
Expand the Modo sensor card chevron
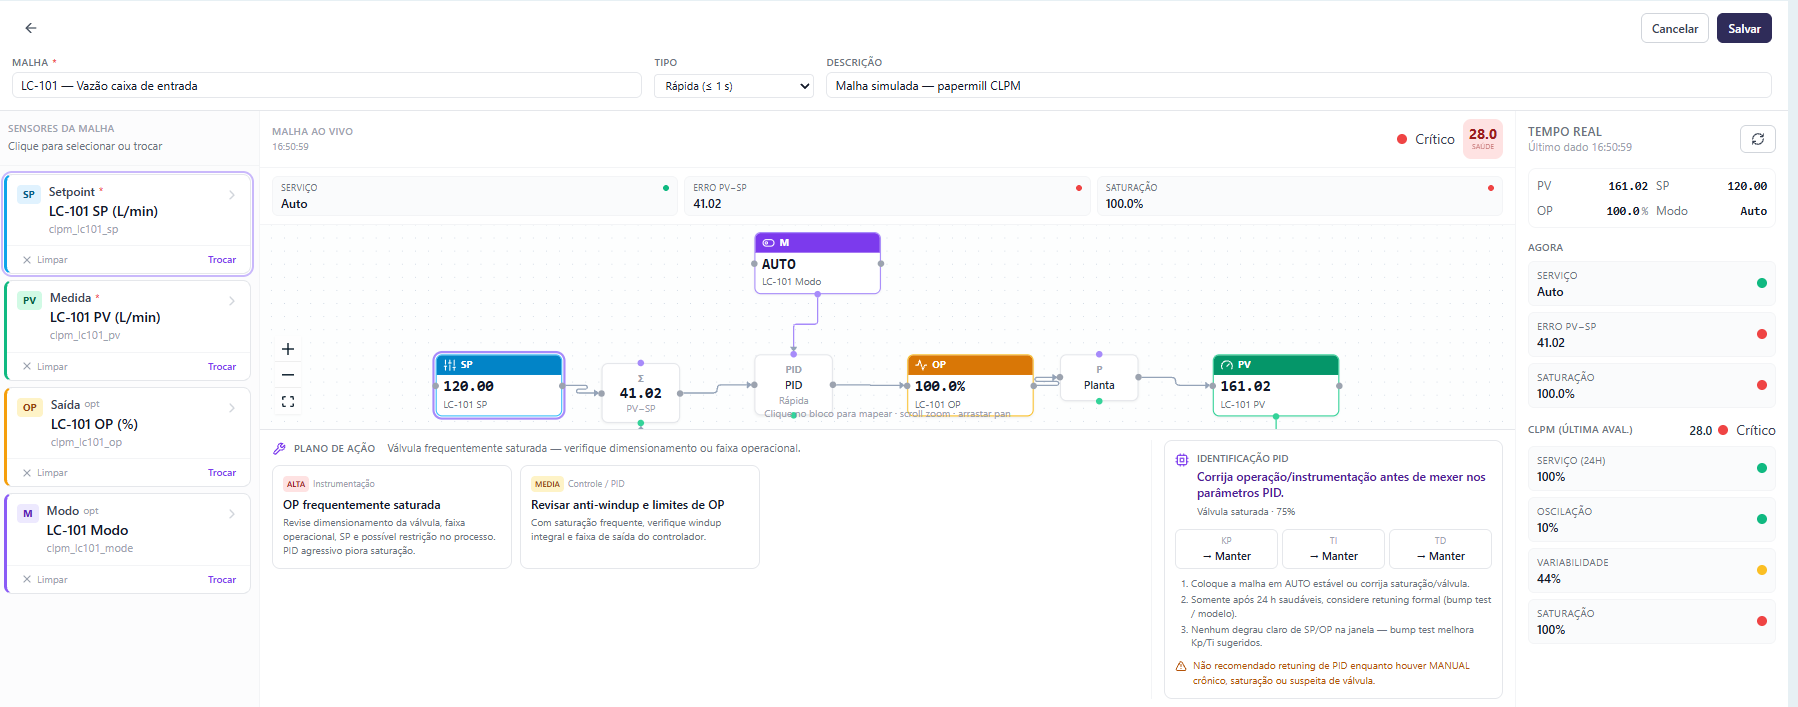click(x=232, y=514)
